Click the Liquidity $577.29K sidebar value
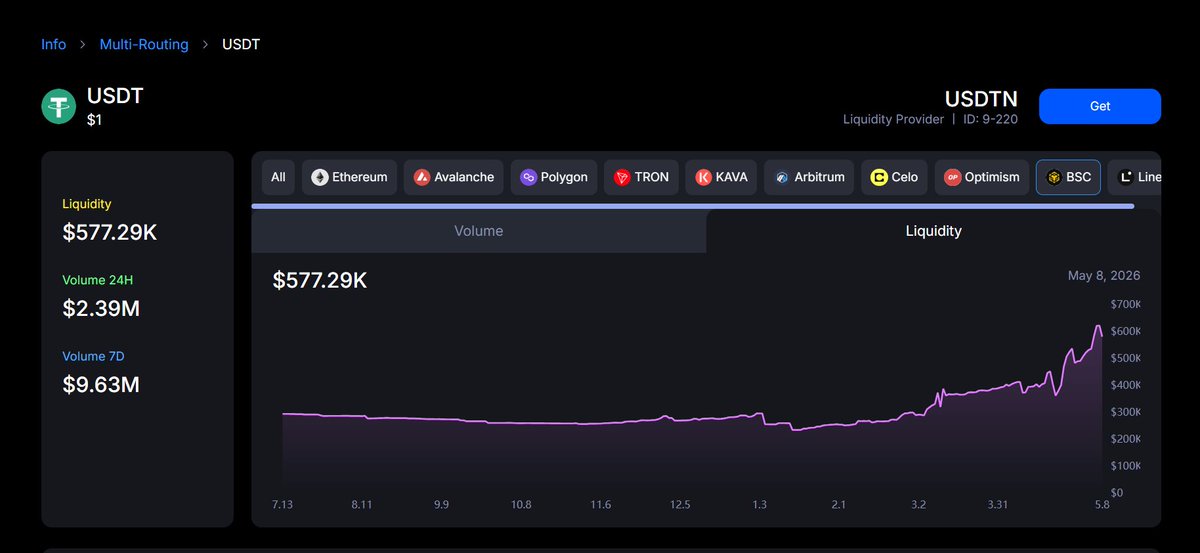1200x553 pixels. [110, 233]
